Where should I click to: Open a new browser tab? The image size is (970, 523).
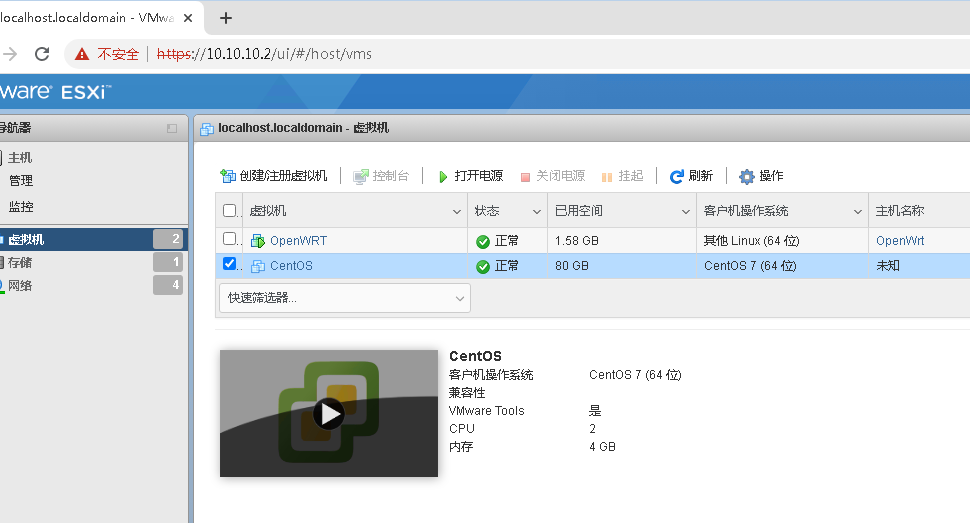pos(226,18)
